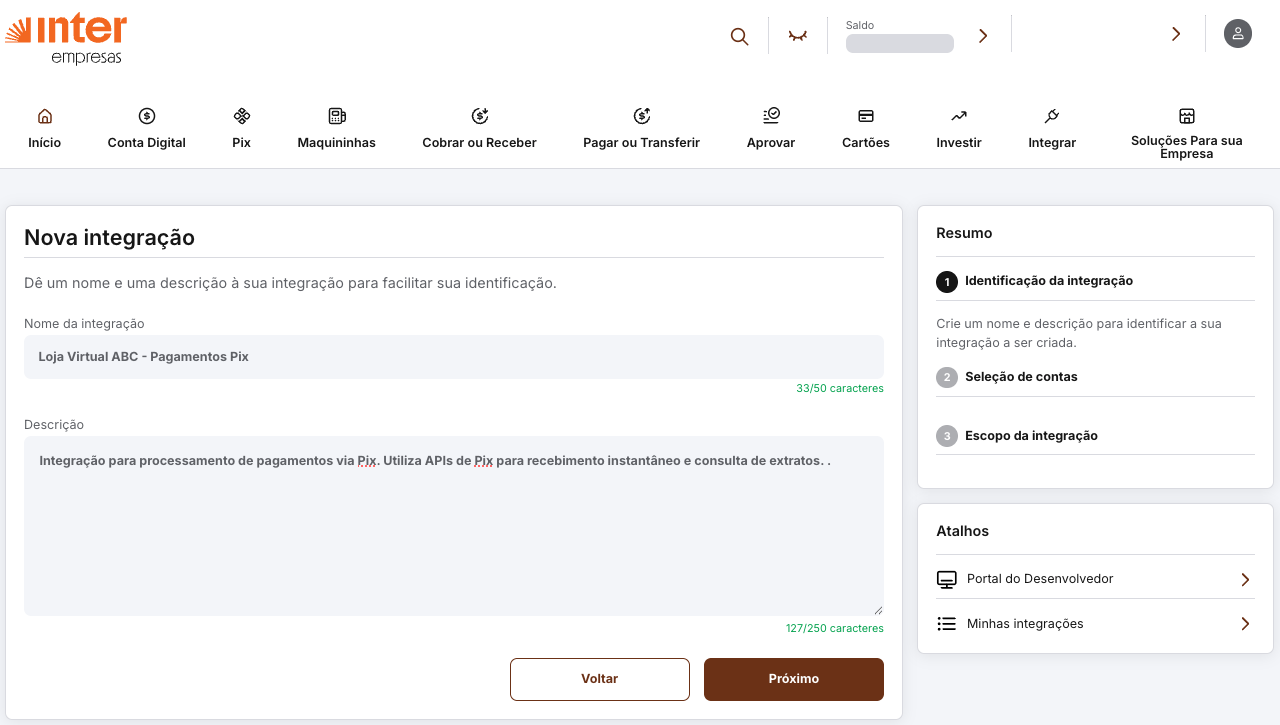Select the Maquininhas card machine icon

[x=336, y=116]
